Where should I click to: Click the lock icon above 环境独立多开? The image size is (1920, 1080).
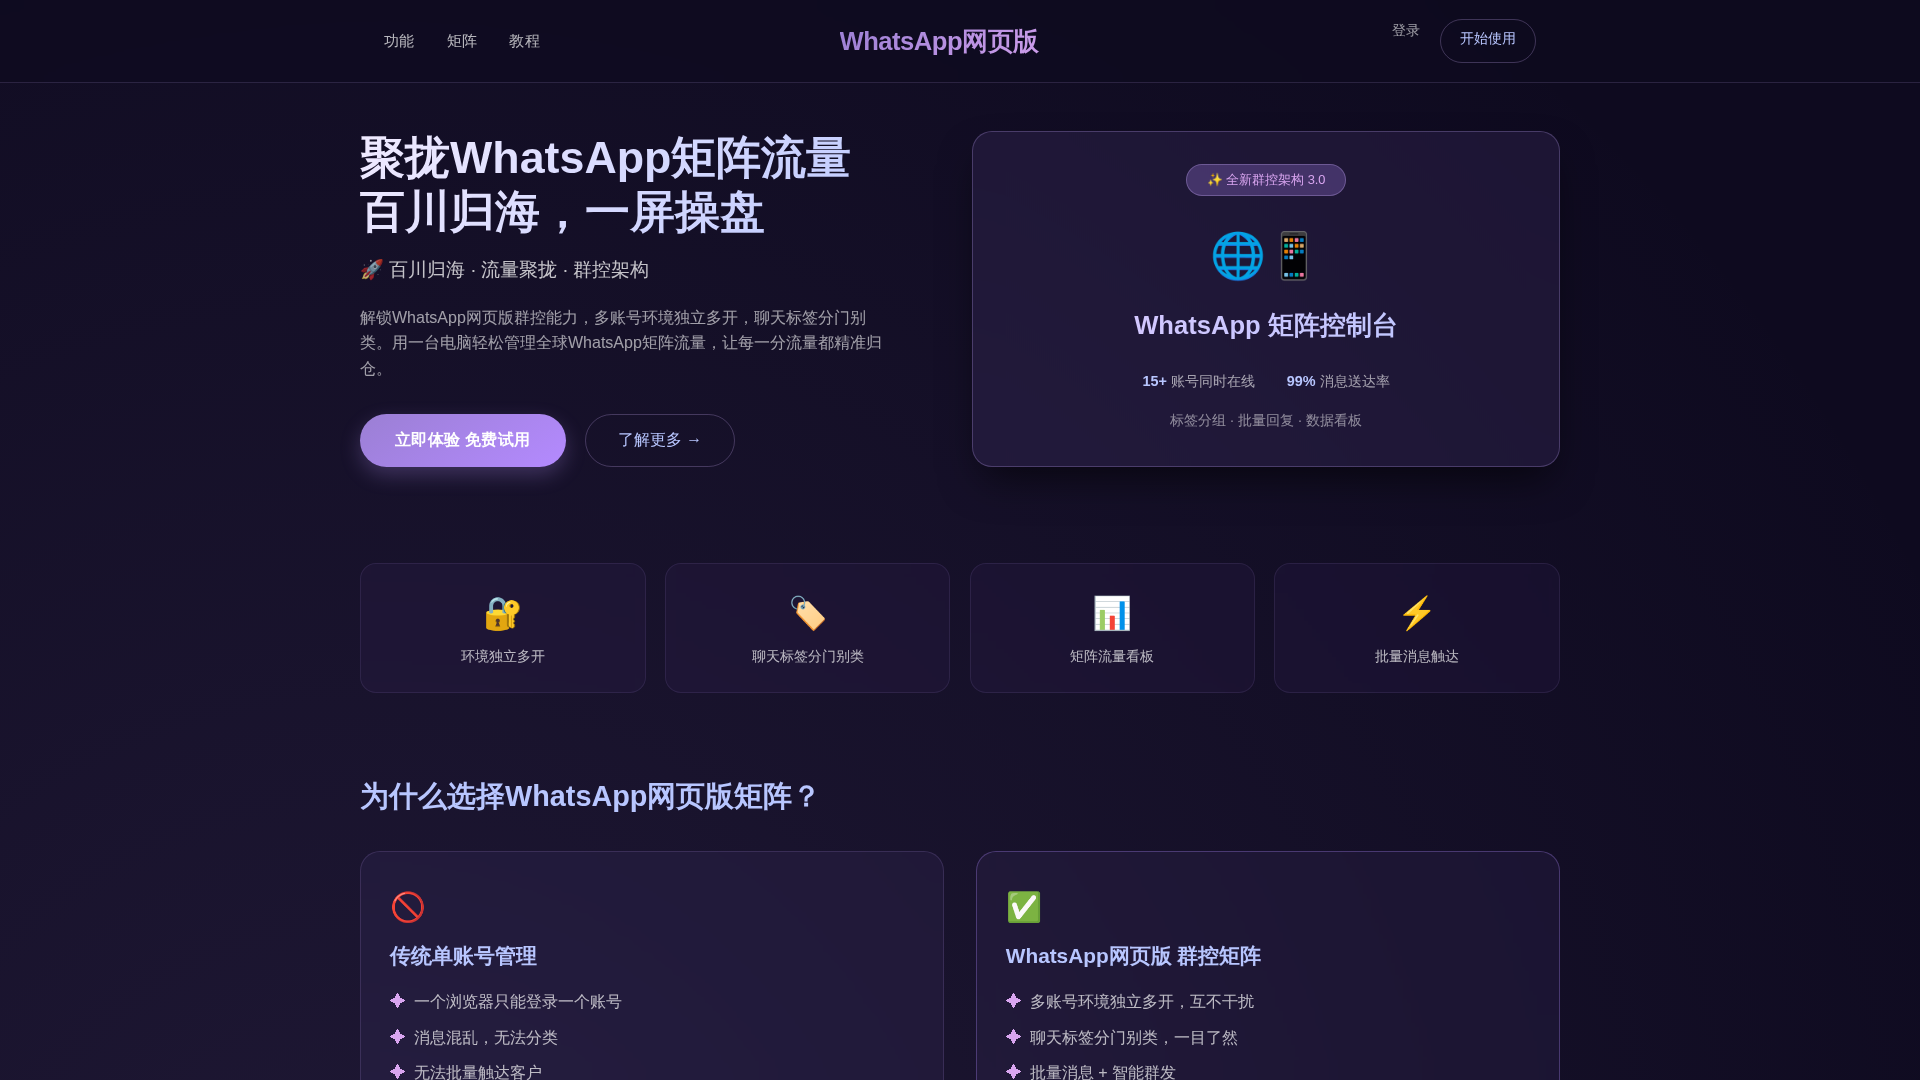pos(502,613)
